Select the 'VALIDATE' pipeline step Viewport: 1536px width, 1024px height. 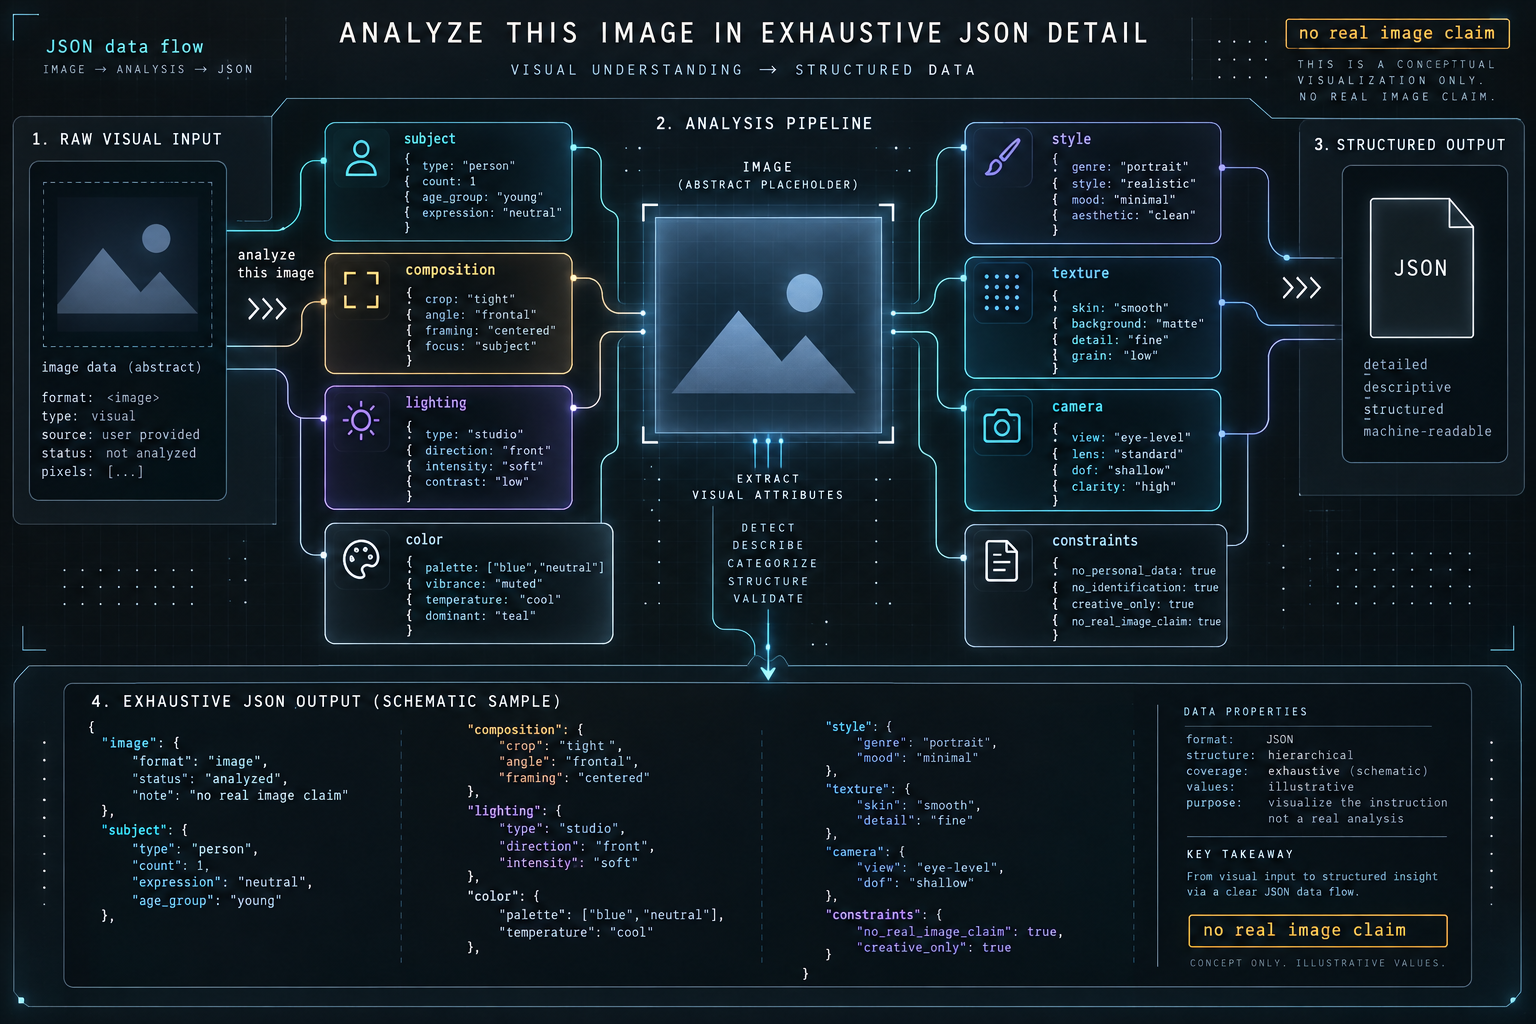[768, 599]
